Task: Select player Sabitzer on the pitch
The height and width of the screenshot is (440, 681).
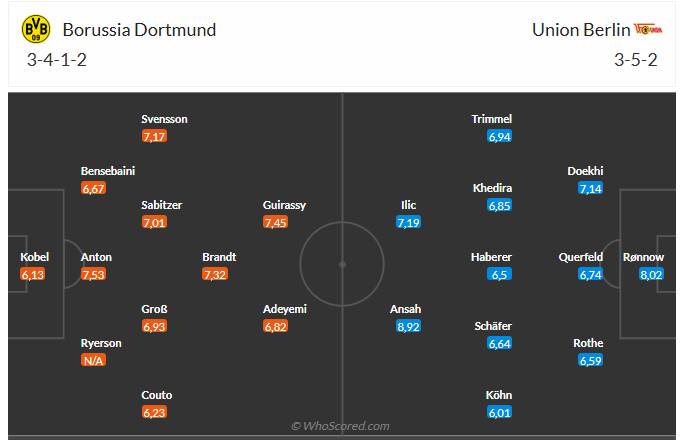Action: tap(161, 205)
